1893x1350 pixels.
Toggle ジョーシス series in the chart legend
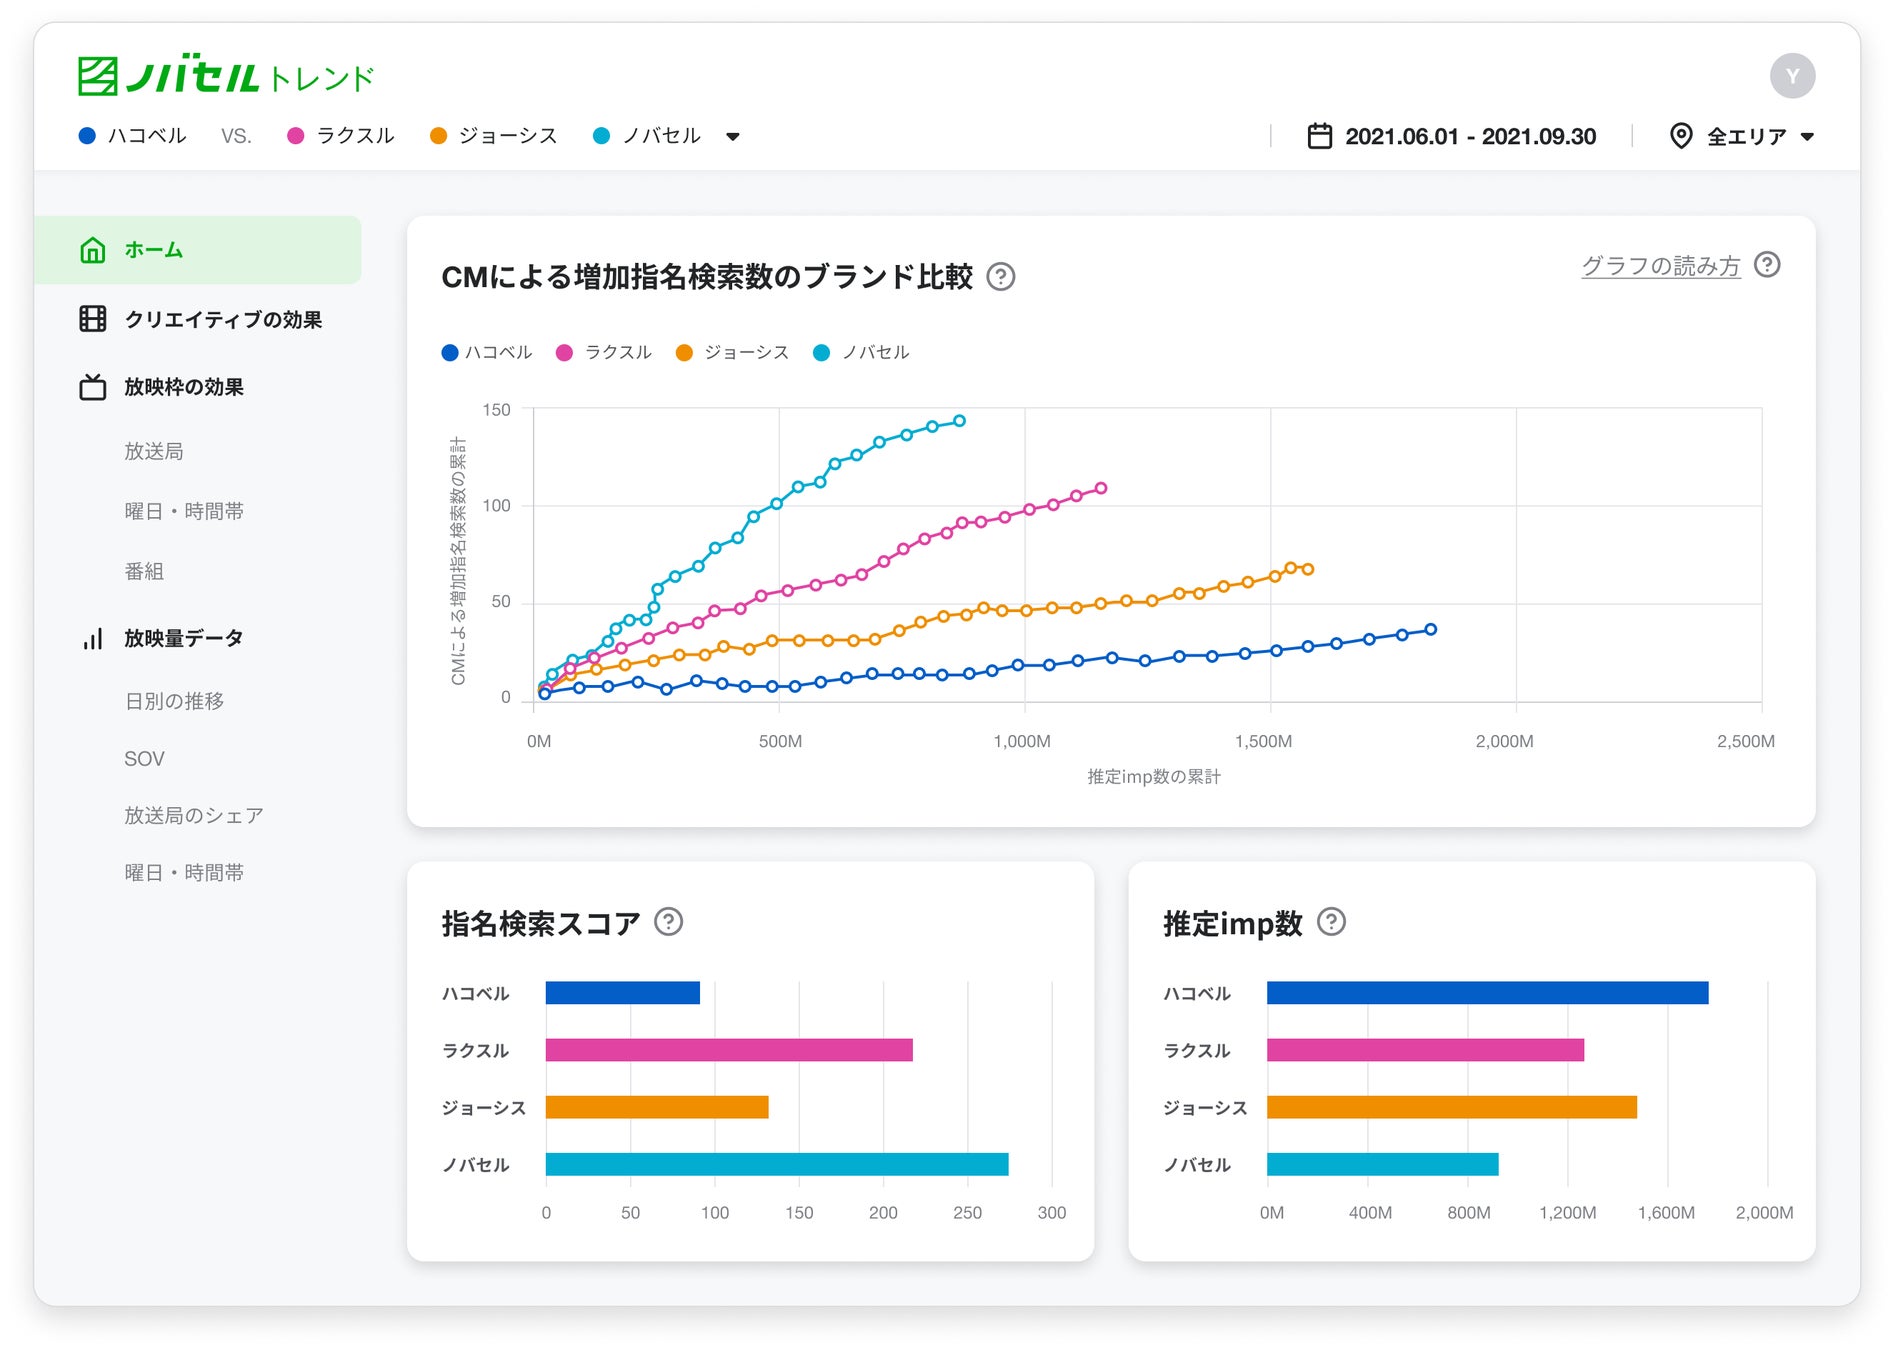click(733, 352)
